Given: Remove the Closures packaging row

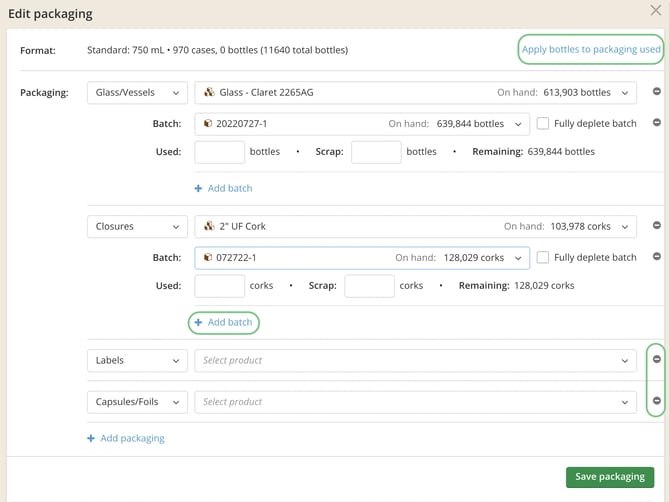Looking at the screenshot, I should pyautogui.click(x=657, y=226).
